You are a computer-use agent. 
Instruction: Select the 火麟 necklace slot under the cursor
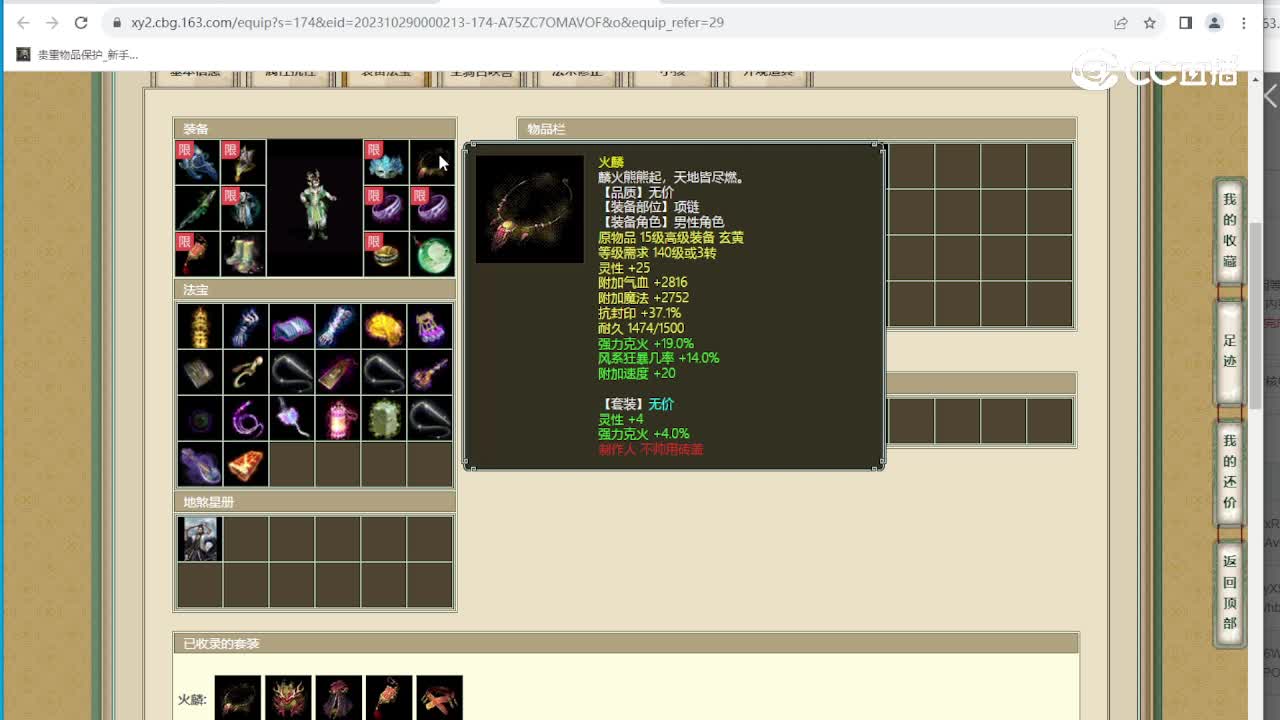432,162
